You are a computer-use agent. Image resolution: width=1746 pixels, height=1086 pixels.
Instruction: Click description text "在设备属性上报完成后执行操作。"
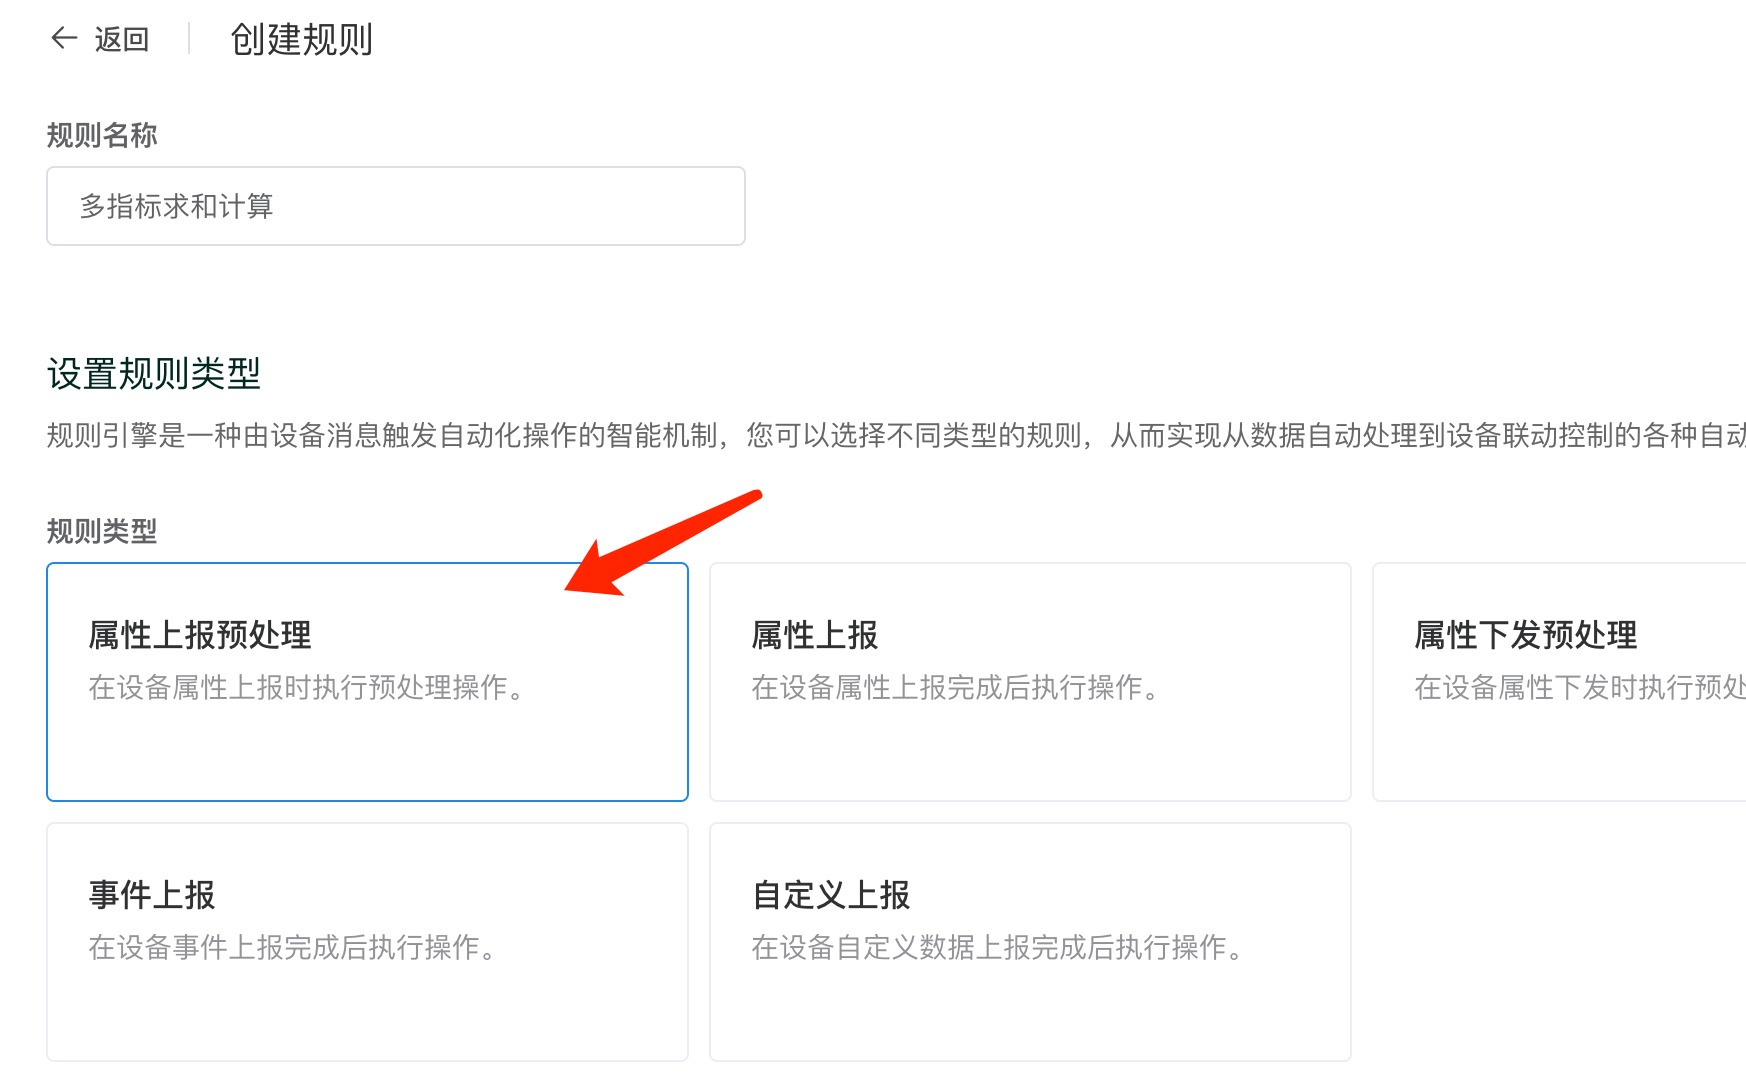[x=956, y=687]
